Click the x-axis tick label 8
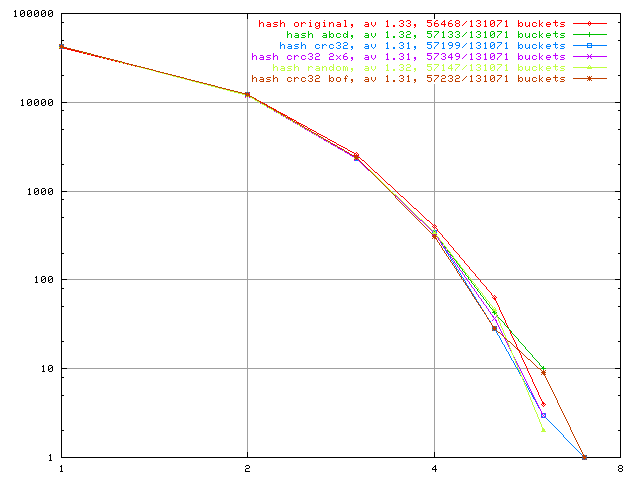640x480 pixels. pyautogui.click(x=620, y=467)
